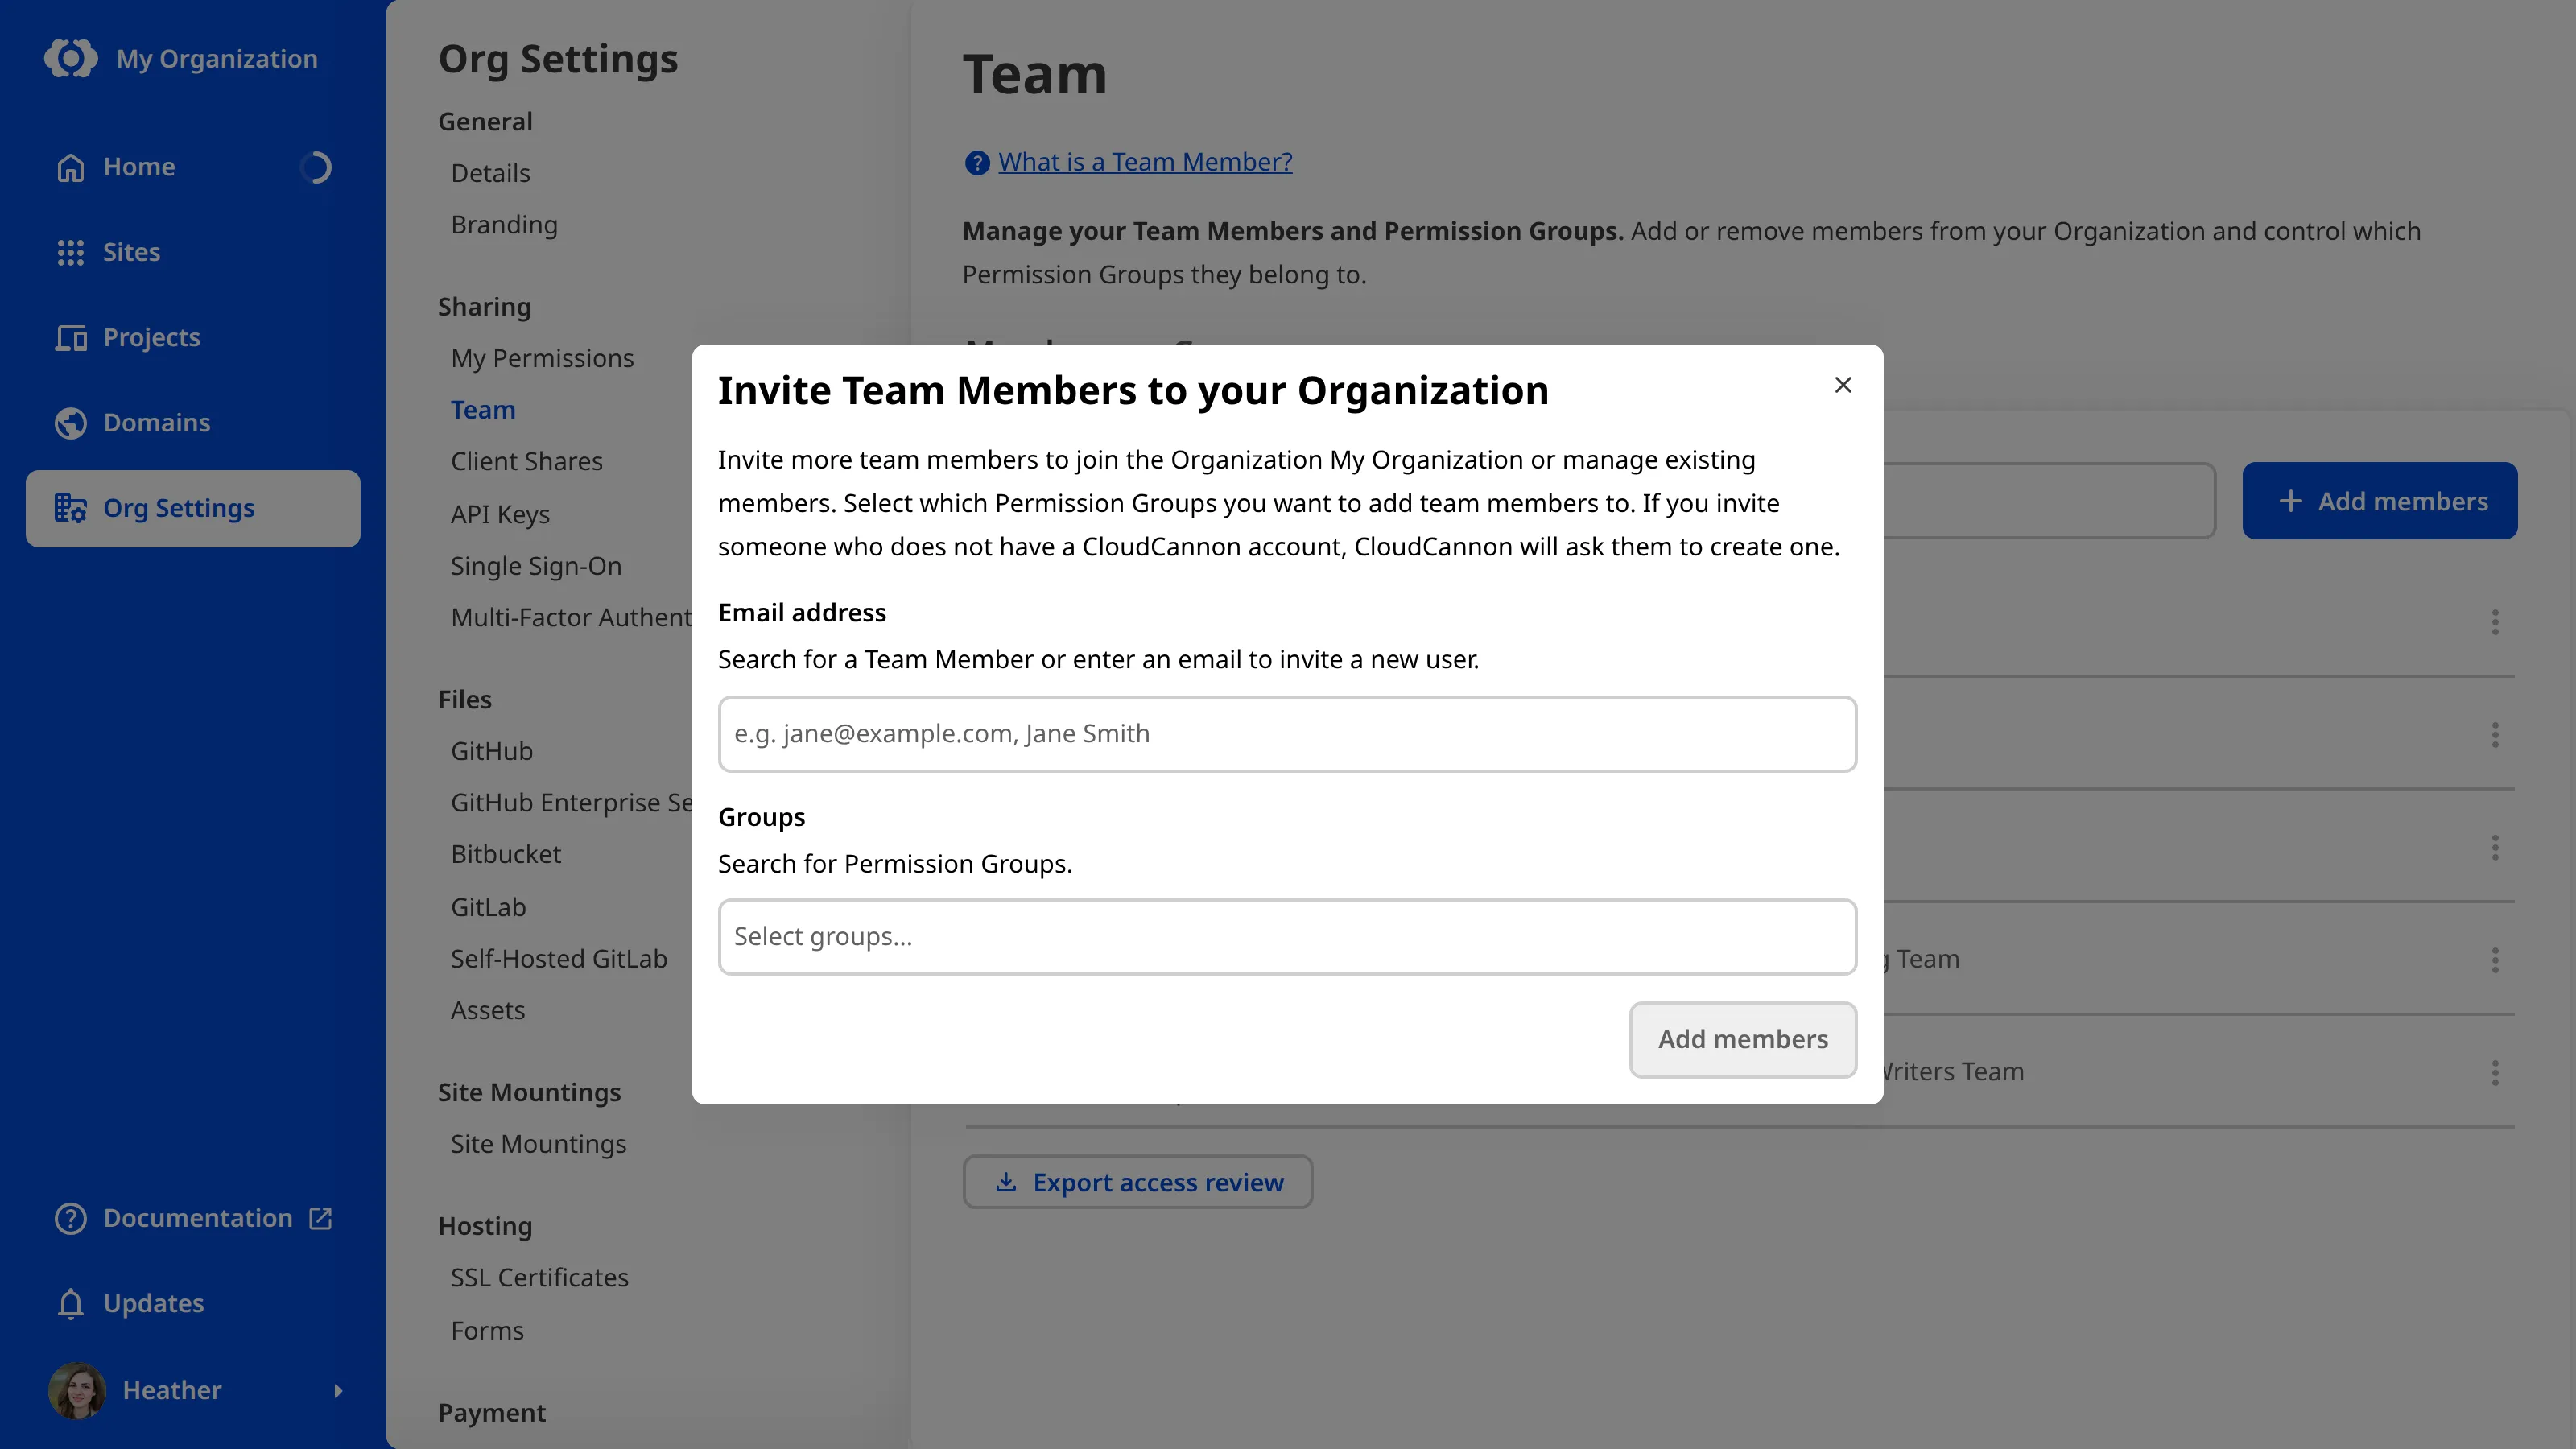The height and width of the screenshot is (1449, 2576).
Task: Select Team in settings menu
Action: [483, 410]
